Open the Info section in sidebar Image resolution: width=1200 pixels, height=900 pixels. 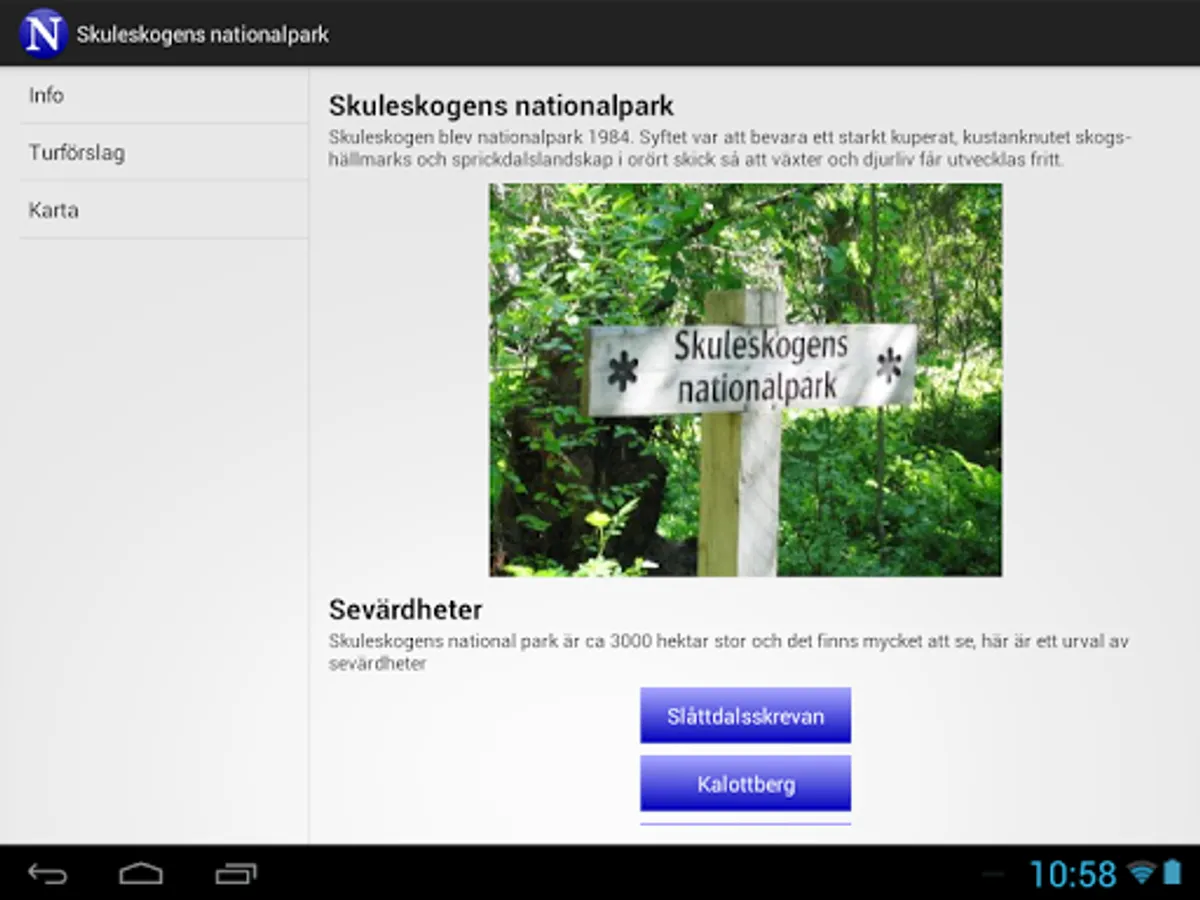pyautogui.click(x=163, y=96)
